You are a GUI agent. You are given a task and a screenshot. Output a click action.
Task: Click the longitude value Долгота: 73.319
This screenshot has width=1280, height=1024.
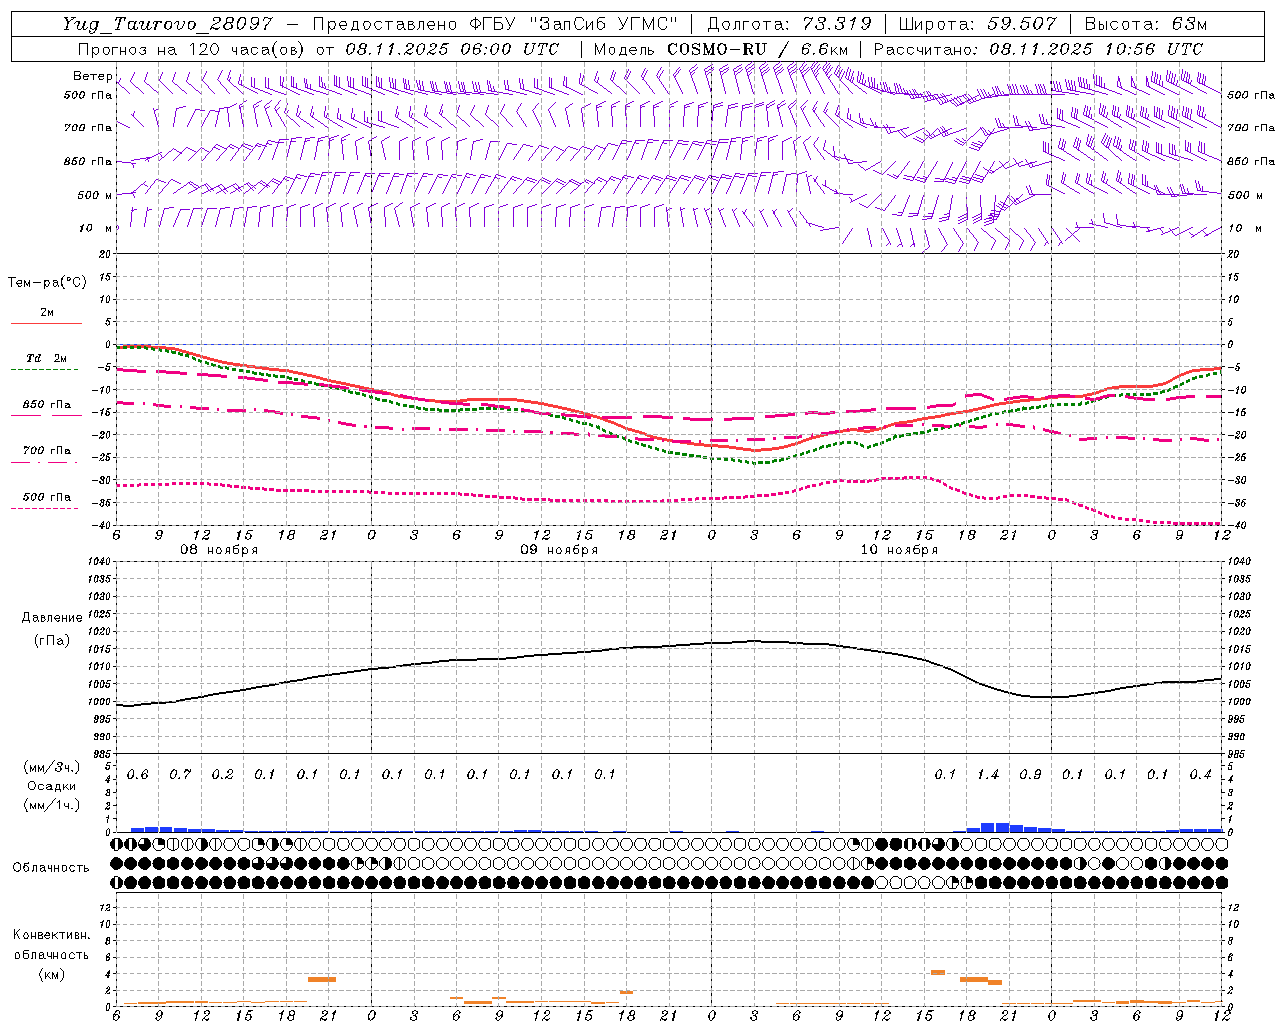[789, 24]
